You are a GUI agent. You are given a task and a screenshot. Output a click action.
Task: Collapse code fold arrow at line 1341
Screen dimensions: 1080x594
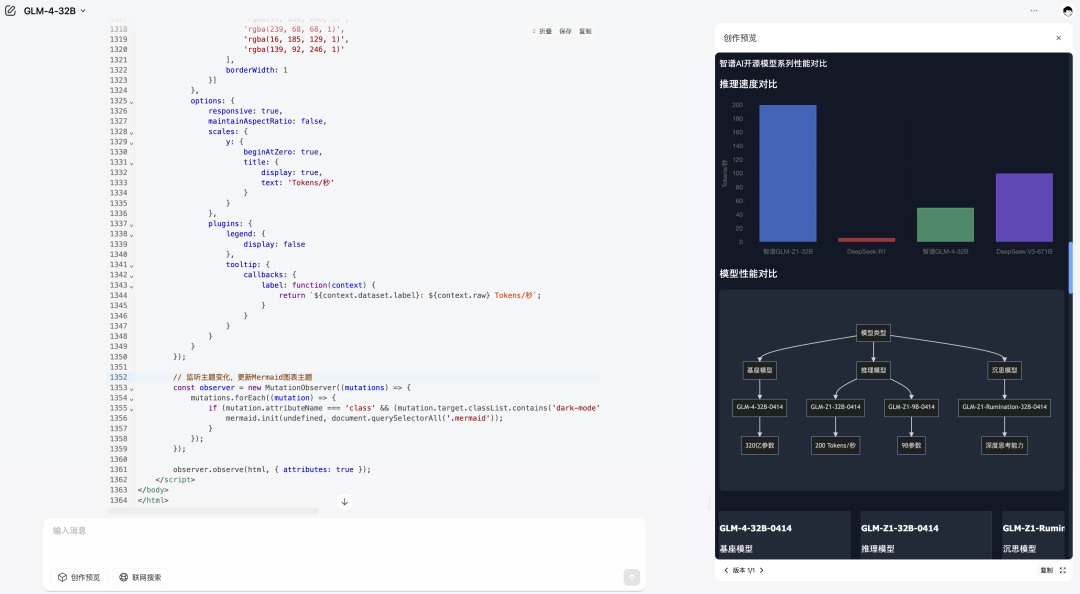click(132, 265)
